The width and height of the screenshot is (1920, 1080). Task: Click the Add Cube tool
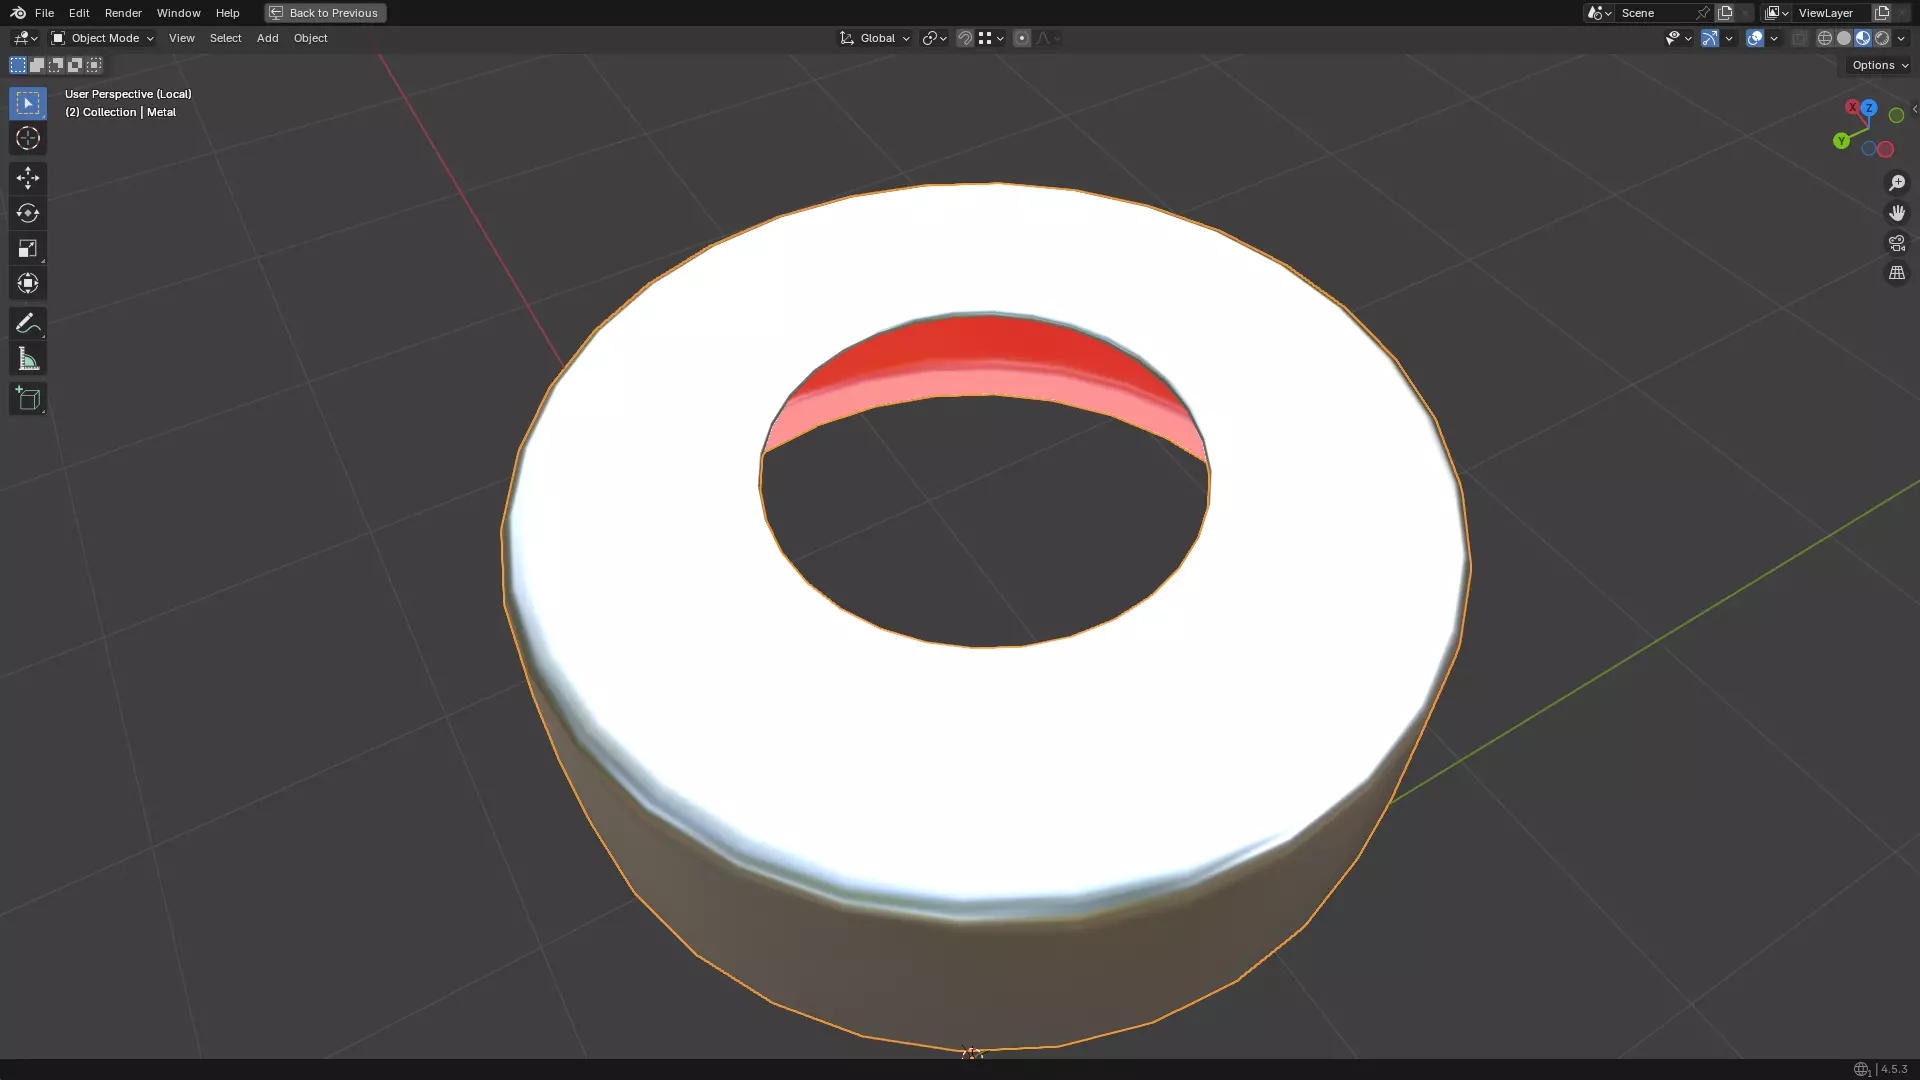28,399
